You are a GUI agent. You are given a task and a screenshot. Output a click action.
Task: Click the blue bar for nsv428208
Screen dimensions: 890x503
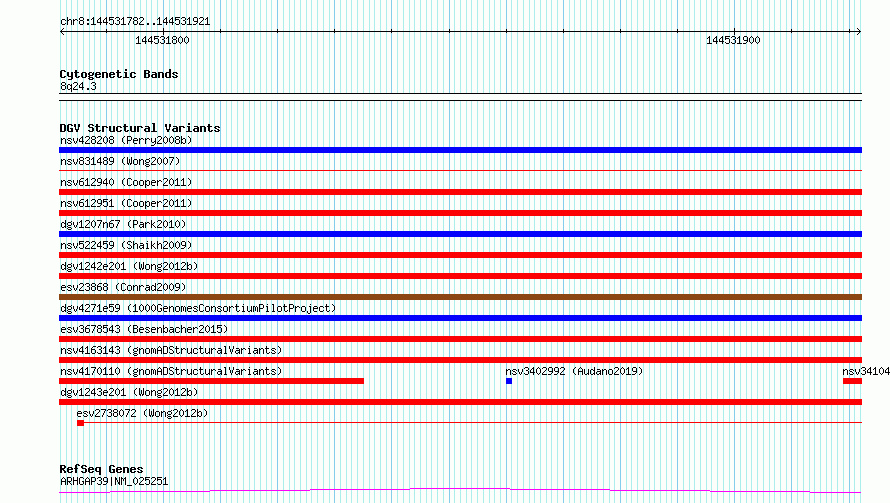coord(460,150)
